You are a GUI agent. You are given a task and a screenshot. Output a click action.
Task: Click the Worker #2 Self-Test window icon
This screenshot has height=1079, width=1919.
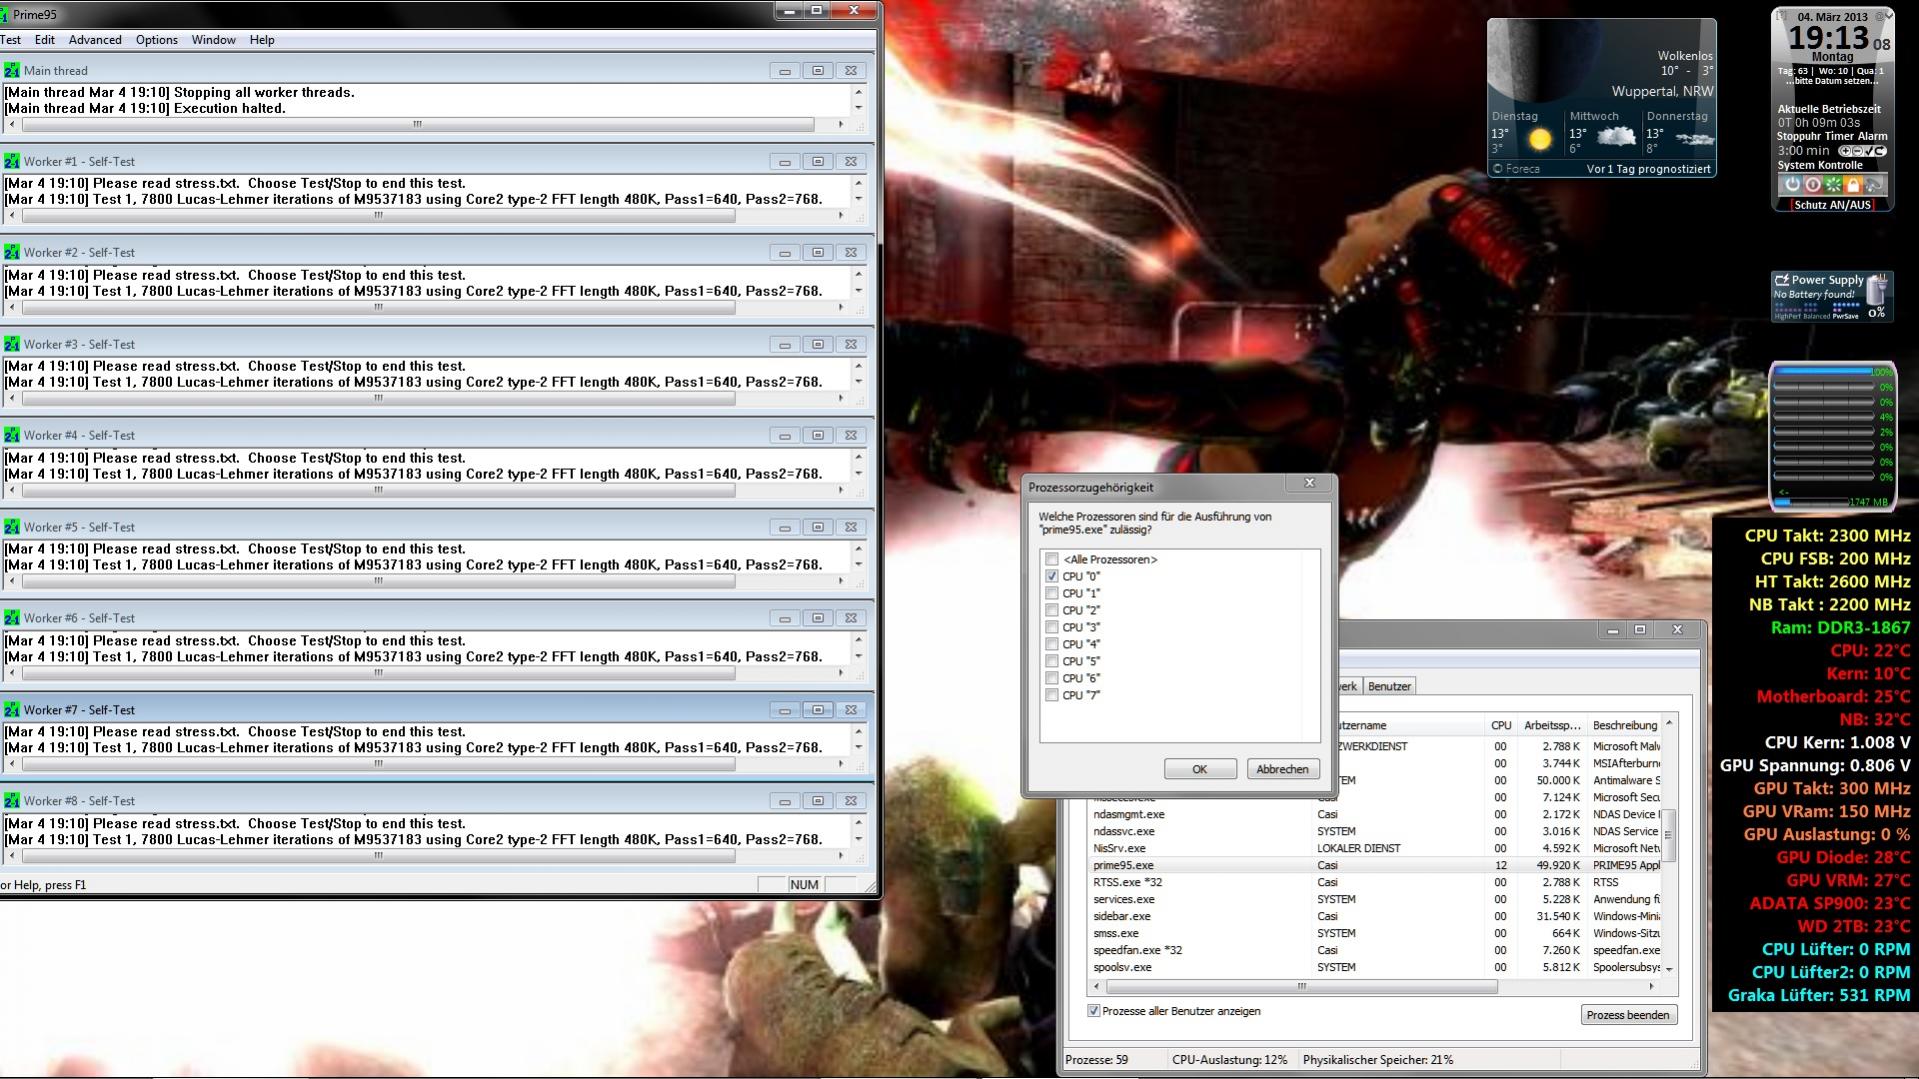click(x=11, y=252)
